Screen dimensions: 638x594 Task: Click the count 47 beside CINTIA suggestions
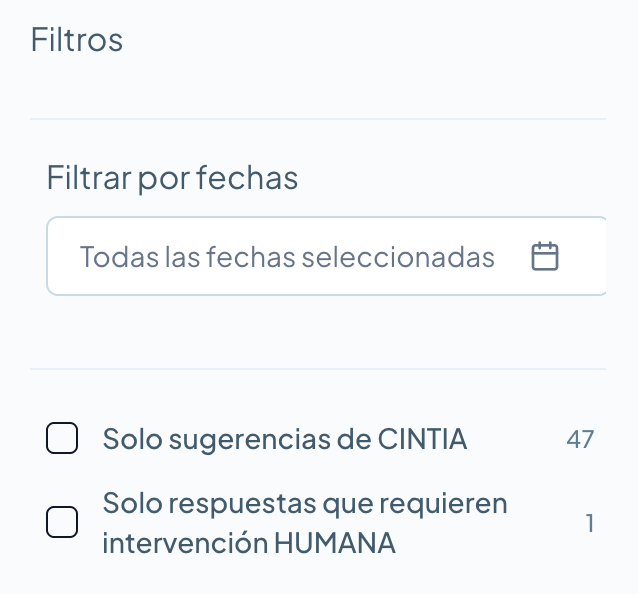(580, 439)
